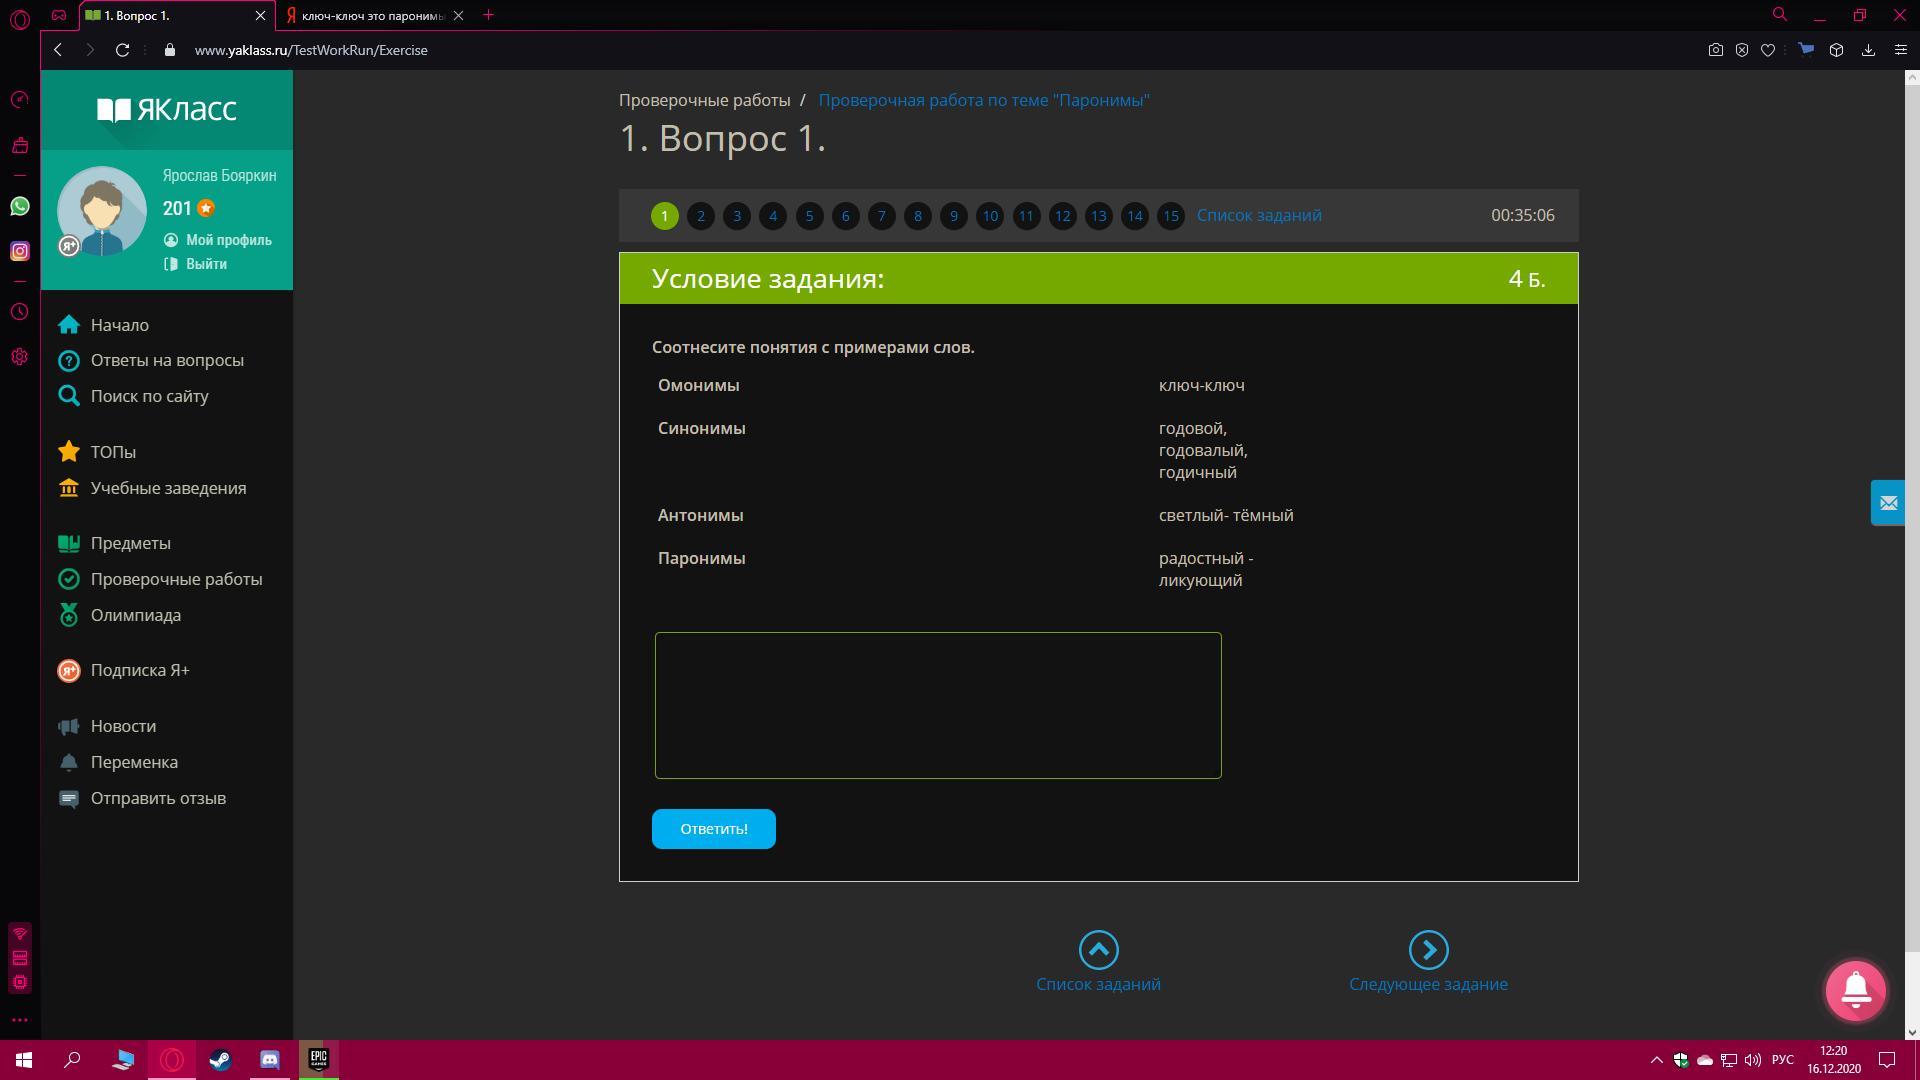This screenshot has width=1920, height=1080.
Task: Select question number 10 in navigator
Action: pyautogui.click(x=989, y=216)
